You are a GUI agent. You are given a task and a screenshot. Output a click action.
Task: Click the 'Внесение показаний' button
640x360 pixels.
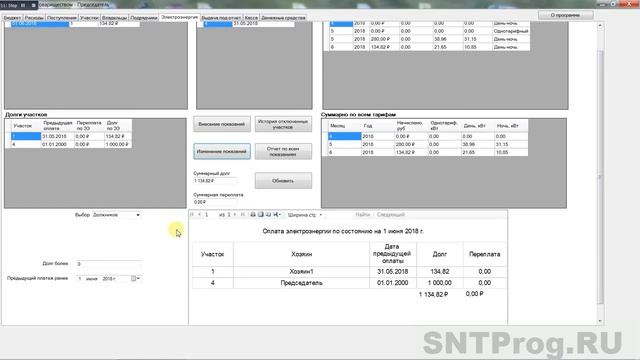pos(222,124)
